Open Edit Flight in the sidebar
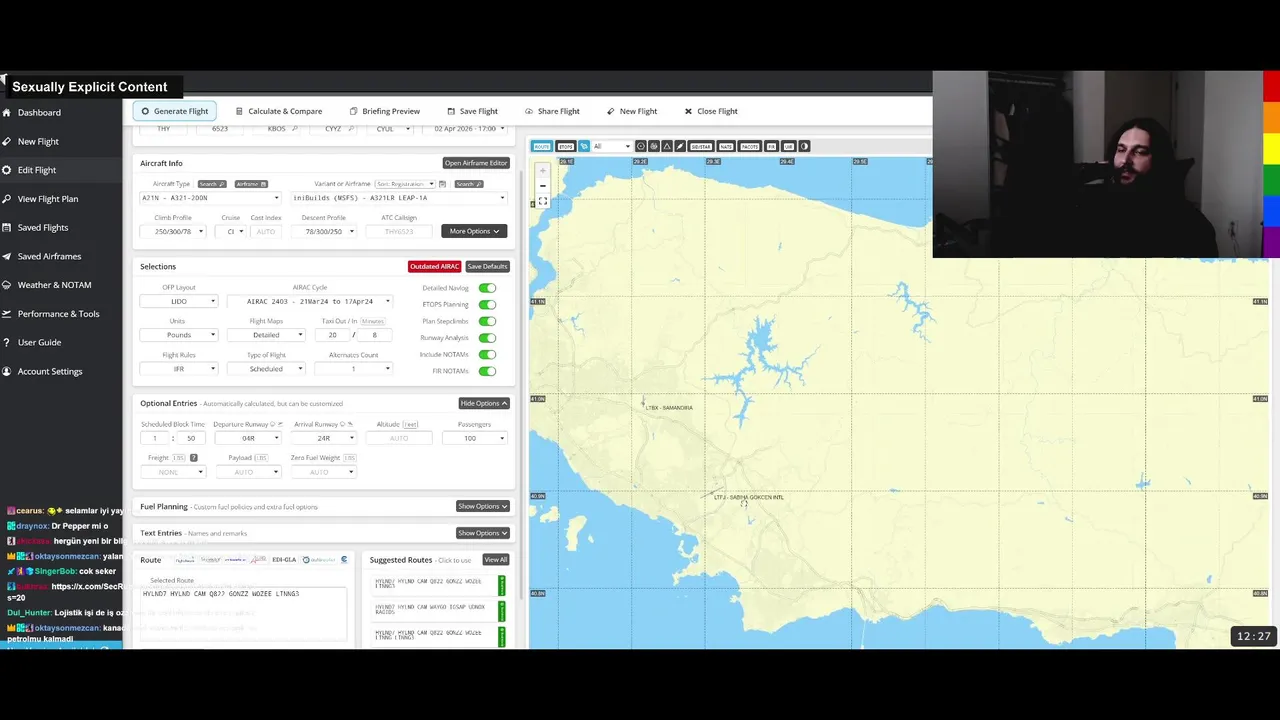1280x720 pixels. (x=37, y=170)
